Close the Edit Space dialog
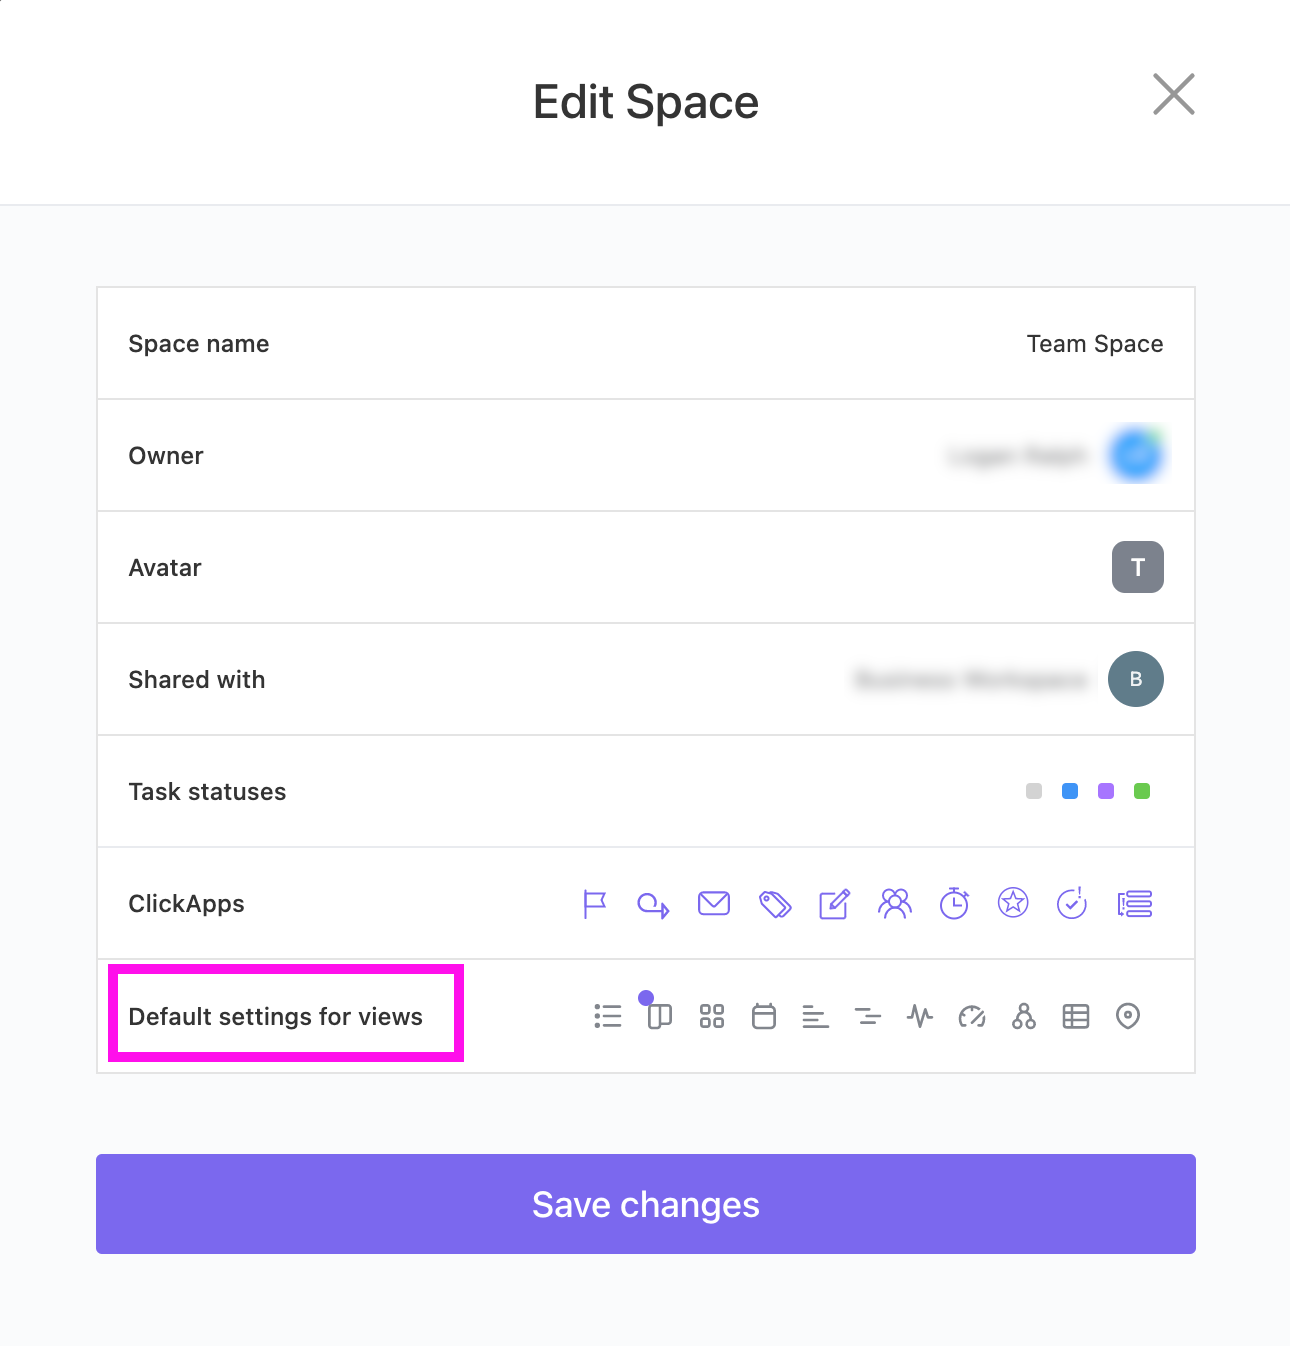This screenshot has width=1290, height=1346. point(1174,95)
